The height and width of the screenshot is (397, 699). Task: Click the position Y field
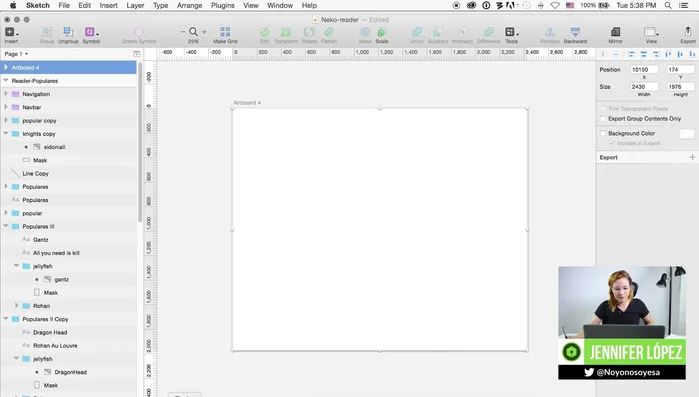(x=680, y=70)
